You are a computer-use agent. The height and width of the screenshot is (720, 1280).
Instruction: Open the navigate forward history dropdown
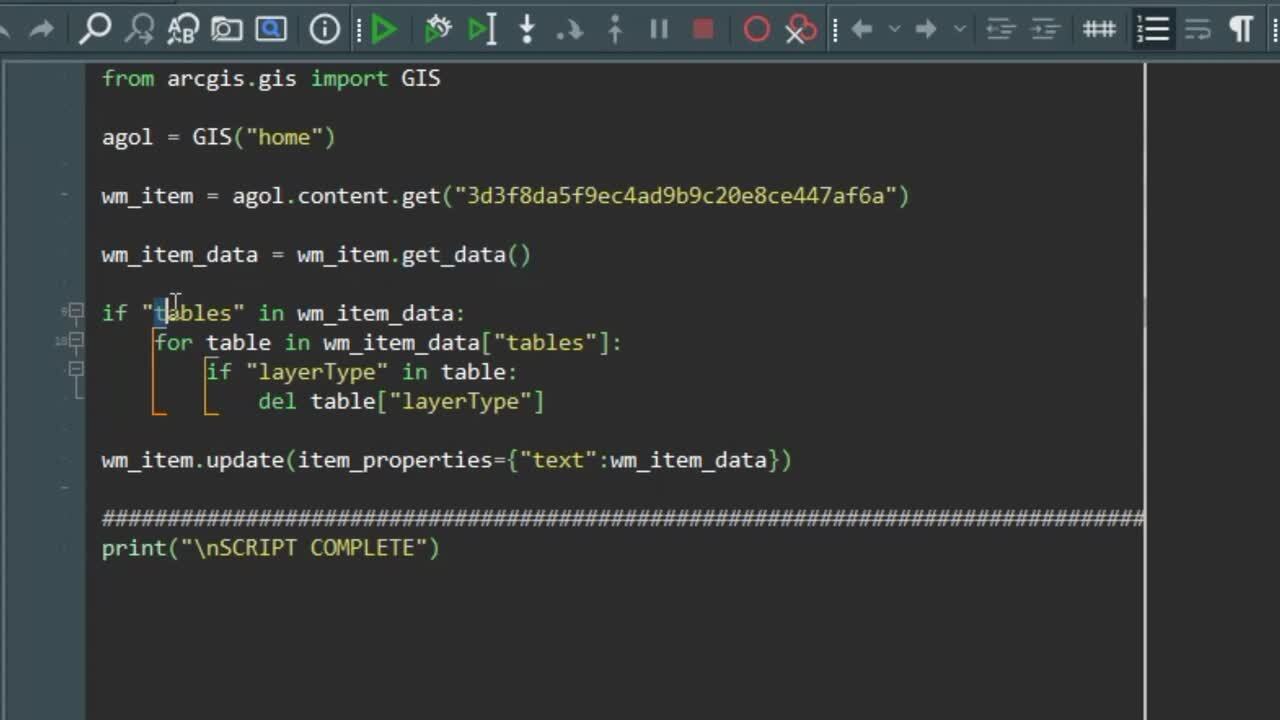(x=960, y=30)
